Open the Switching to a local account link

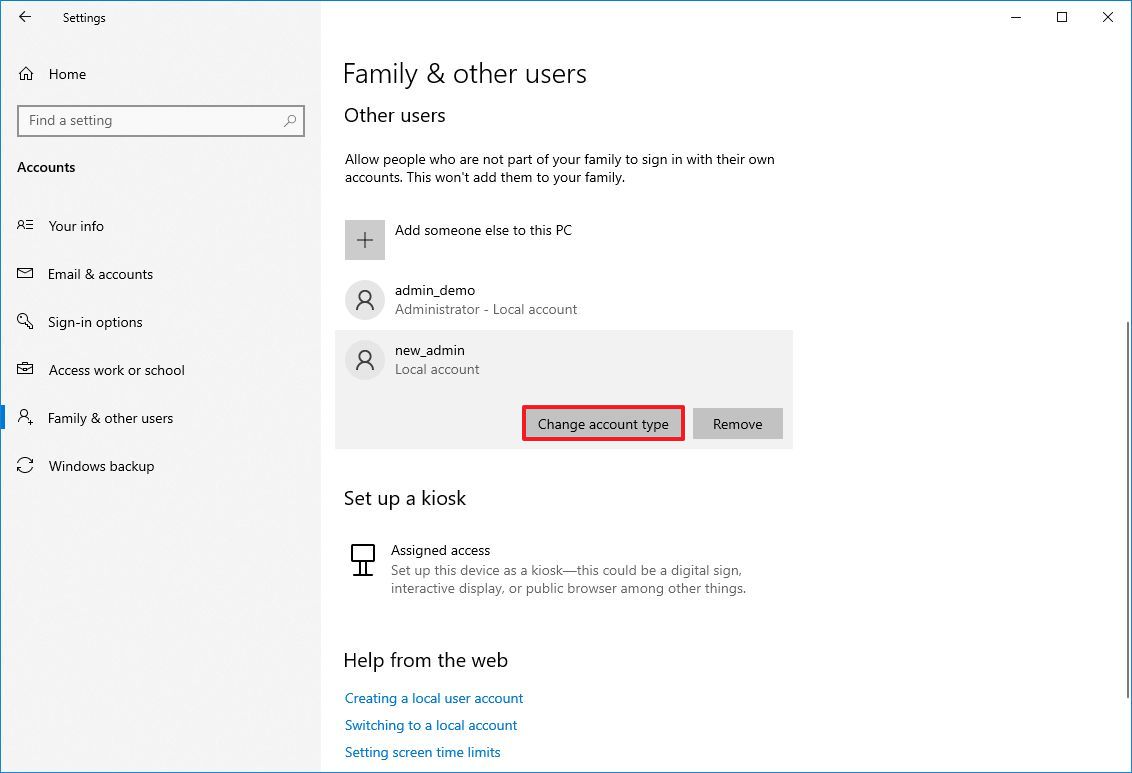430,725
